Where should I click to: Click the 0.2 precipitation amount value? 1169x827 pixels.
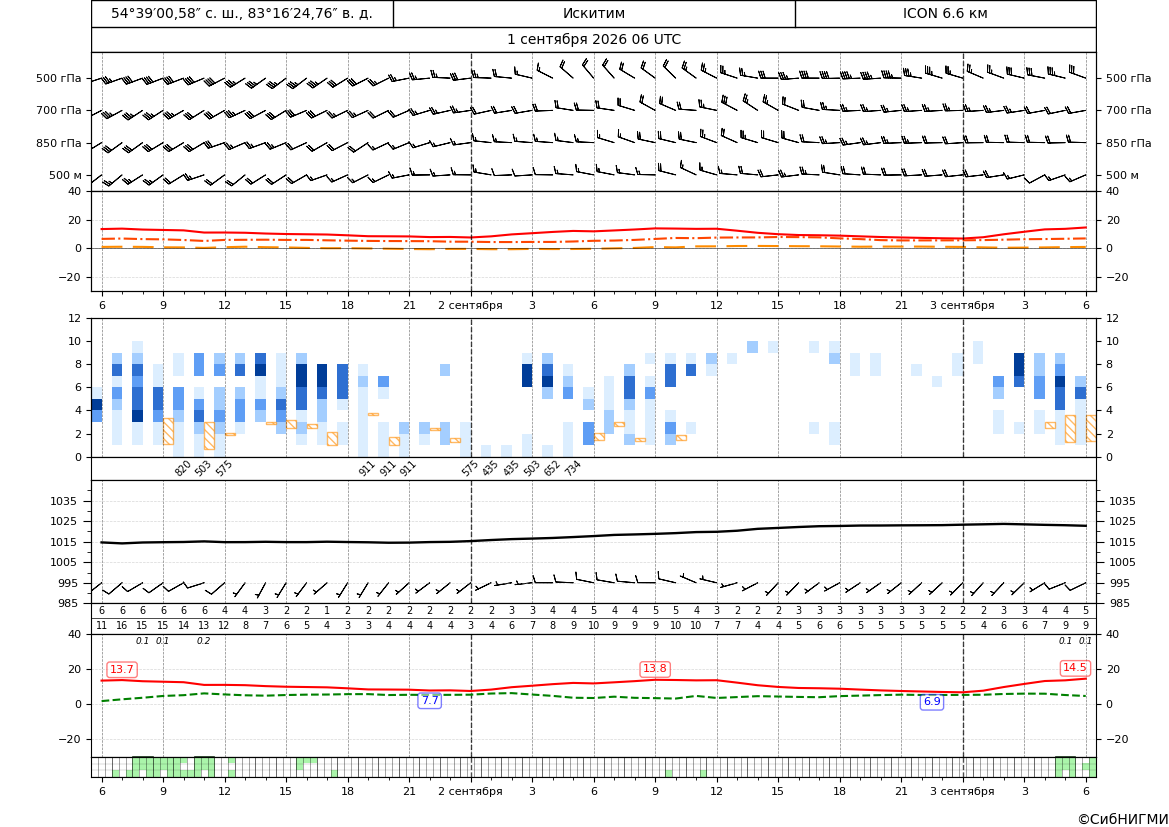[x=204, y=641]
